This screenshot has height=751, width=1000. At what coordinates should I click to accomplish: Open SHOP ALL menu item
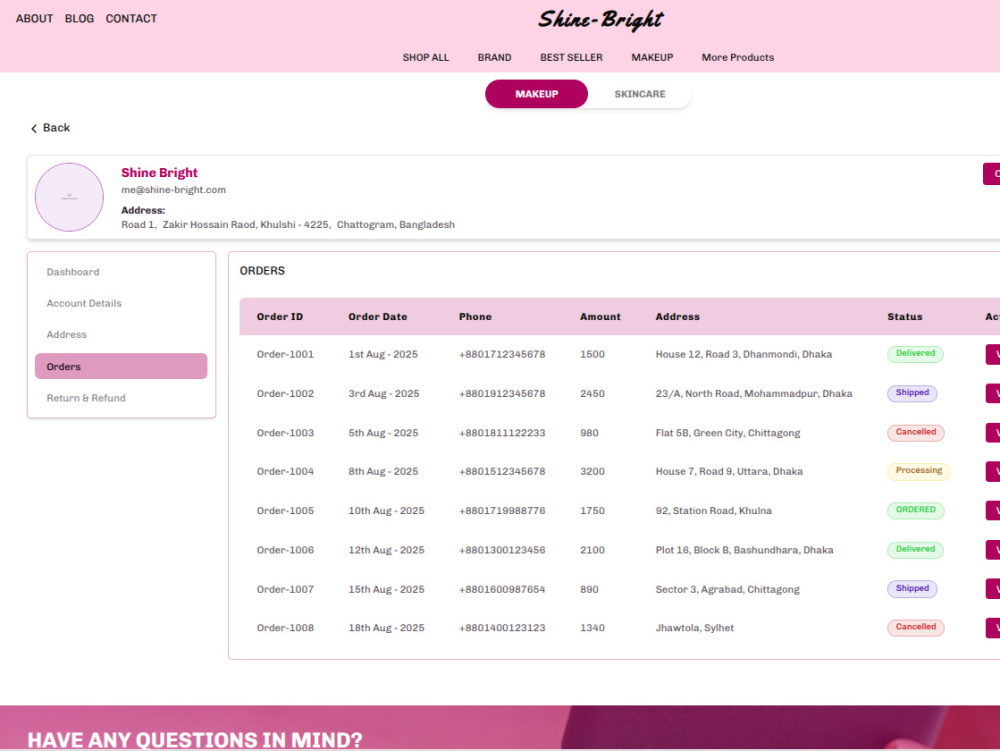[425, 57]
